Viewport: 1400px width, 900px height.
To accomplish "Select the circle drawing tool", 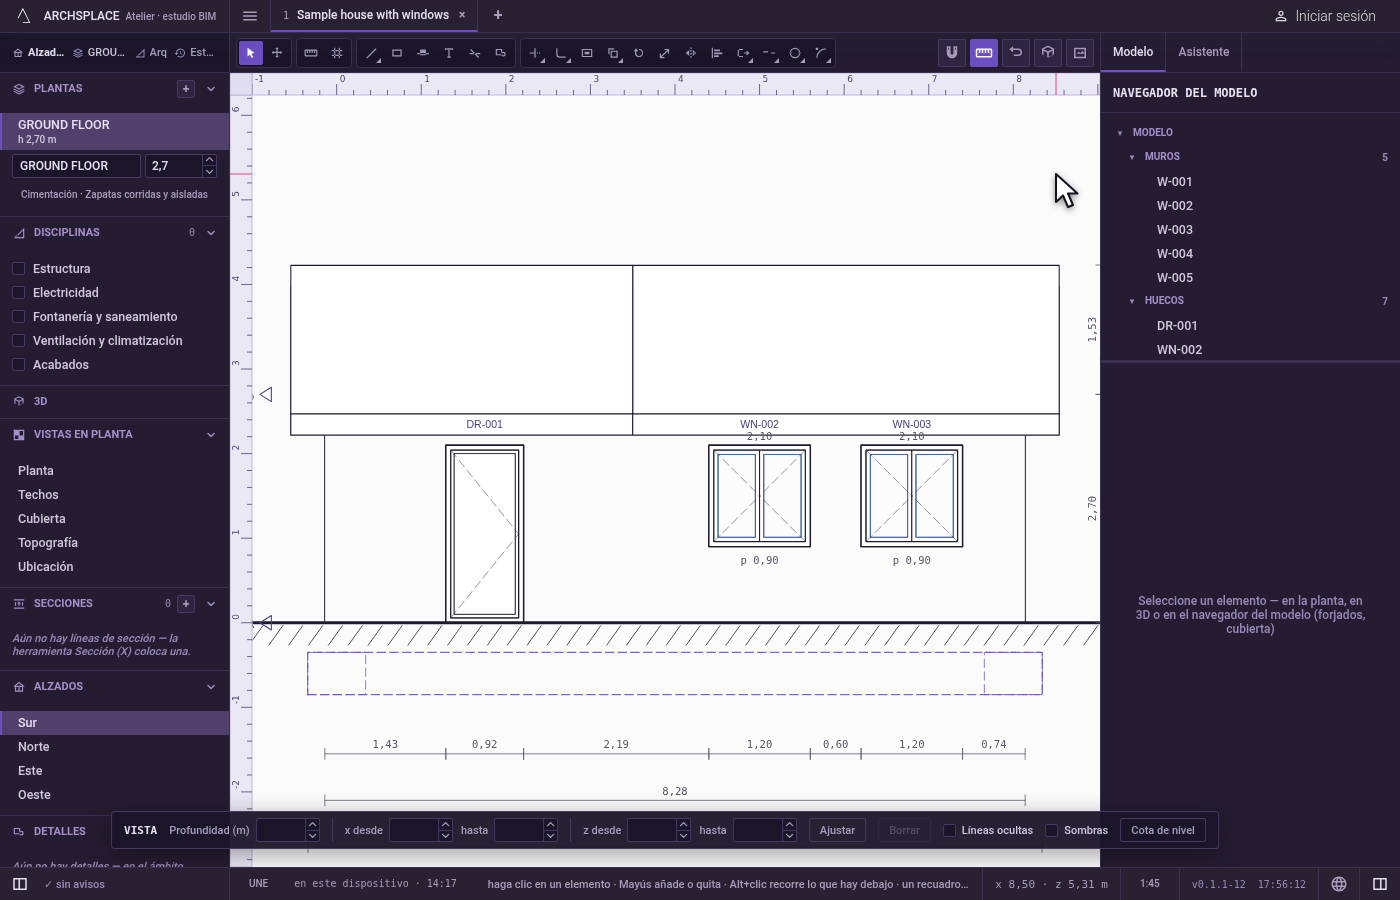I will tap(795, 53).
